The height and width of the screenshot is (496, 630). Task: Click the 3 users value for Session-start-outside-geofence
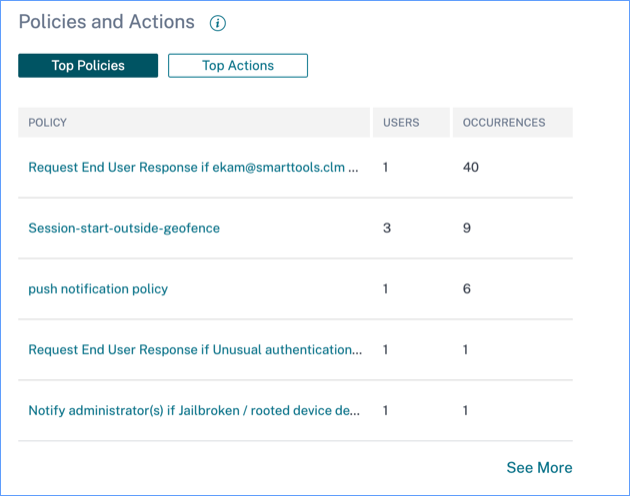click(386, 228)
